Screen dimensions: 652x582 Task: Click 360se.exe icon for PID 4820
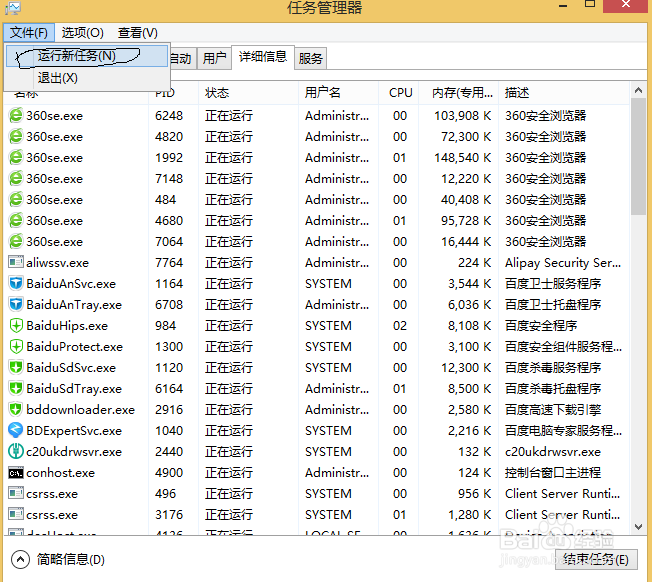click(x=16, y=136)
